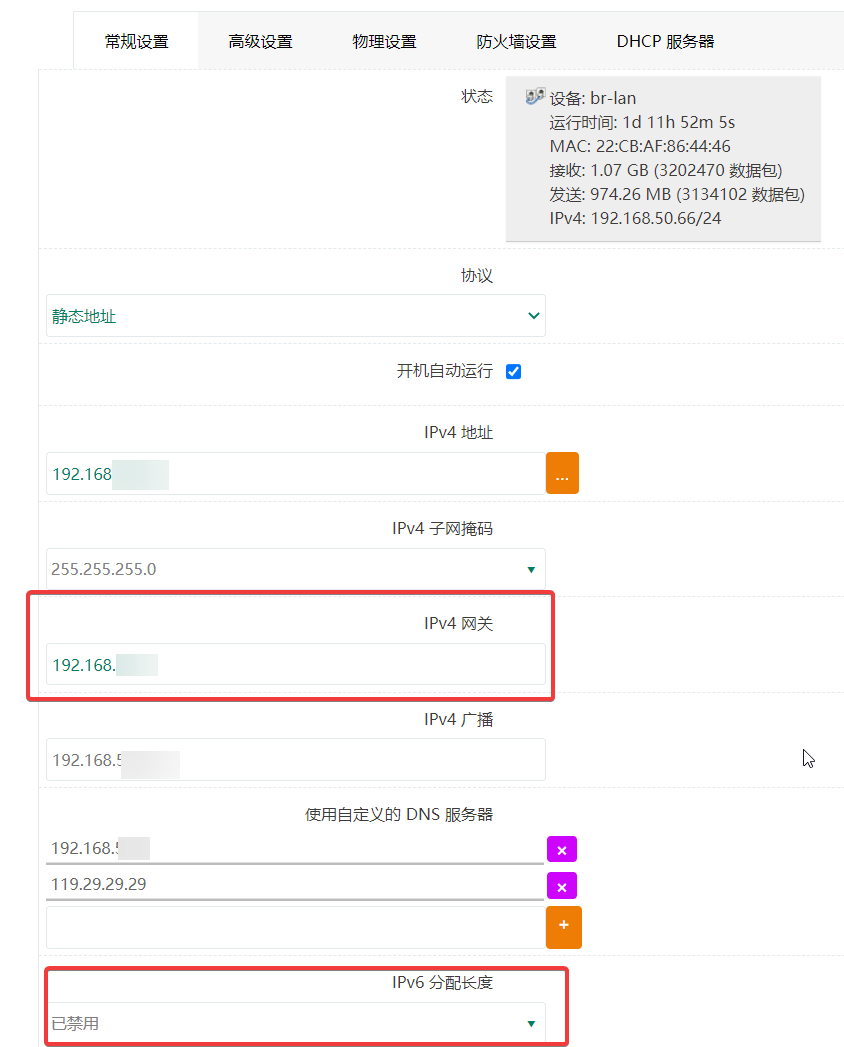Click the IPv4 广播 input field
This screenshot has height=1047, width=844.
pyautogui.click(x=295, y=760)
